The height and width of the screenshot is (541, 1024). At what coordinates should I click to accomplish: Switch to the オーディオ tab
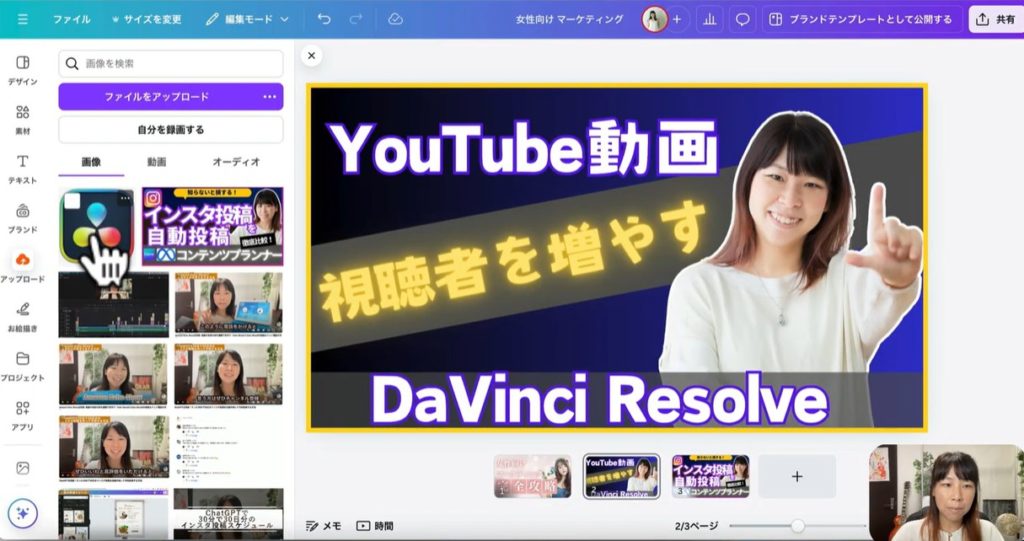(x=237, y=162)
